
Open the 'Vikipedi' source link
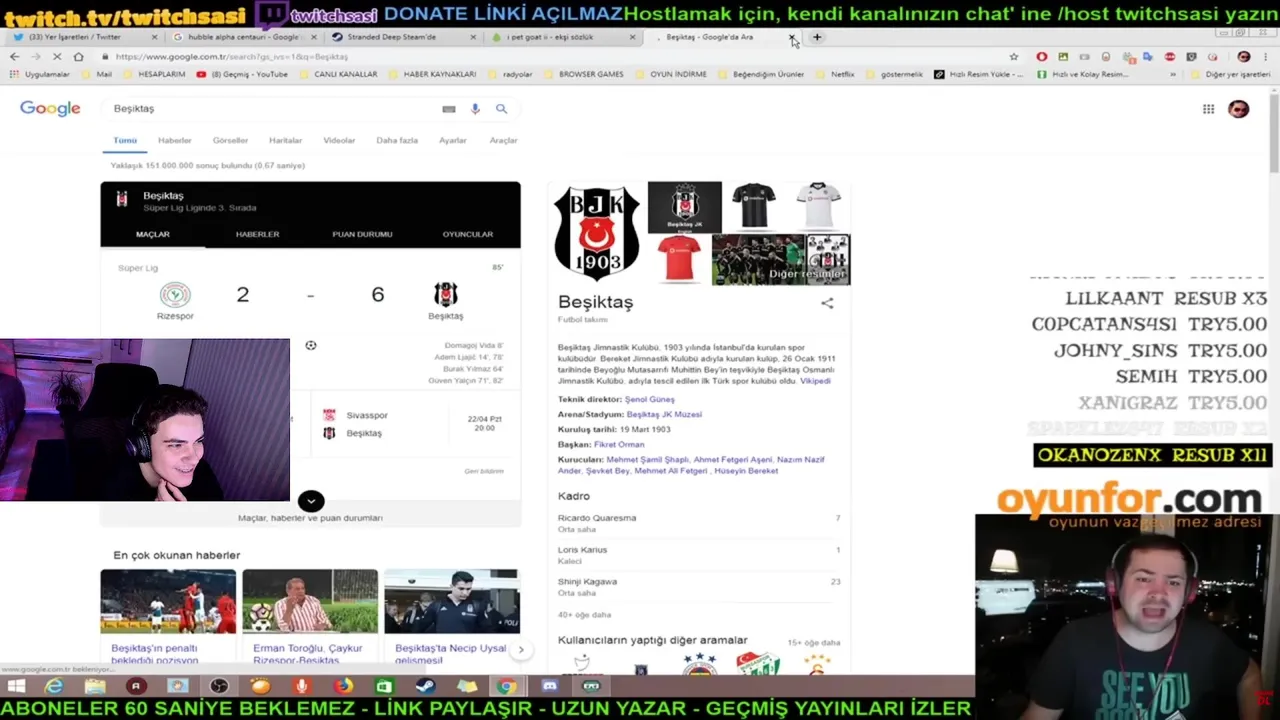(815, 381)
